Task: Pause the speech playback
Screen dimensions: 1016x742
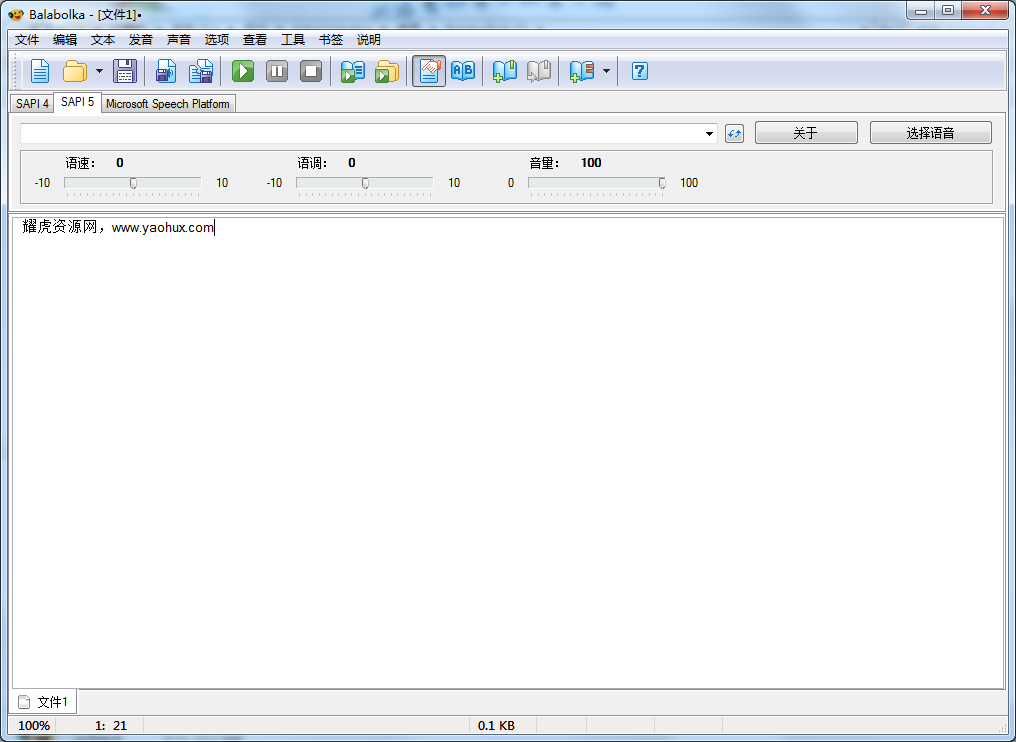Action: tap(277, 71)
